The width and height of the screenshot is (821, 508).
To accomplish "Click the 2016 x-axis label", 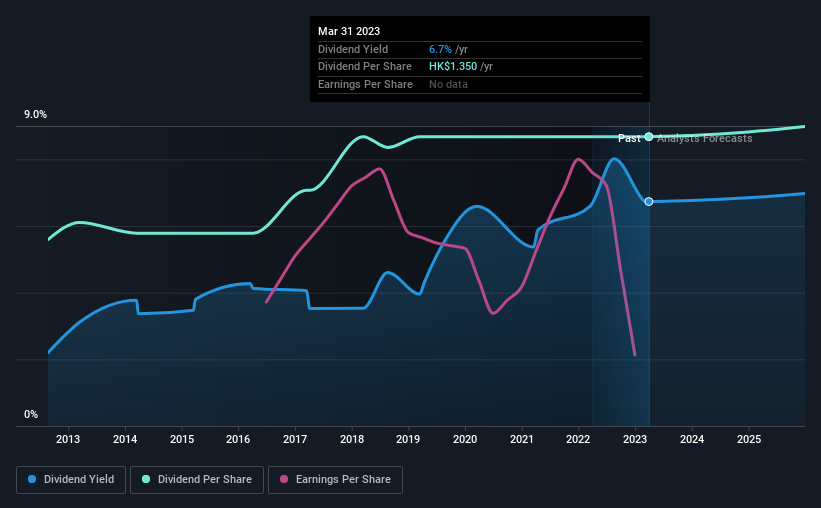I will coord(238,439).
